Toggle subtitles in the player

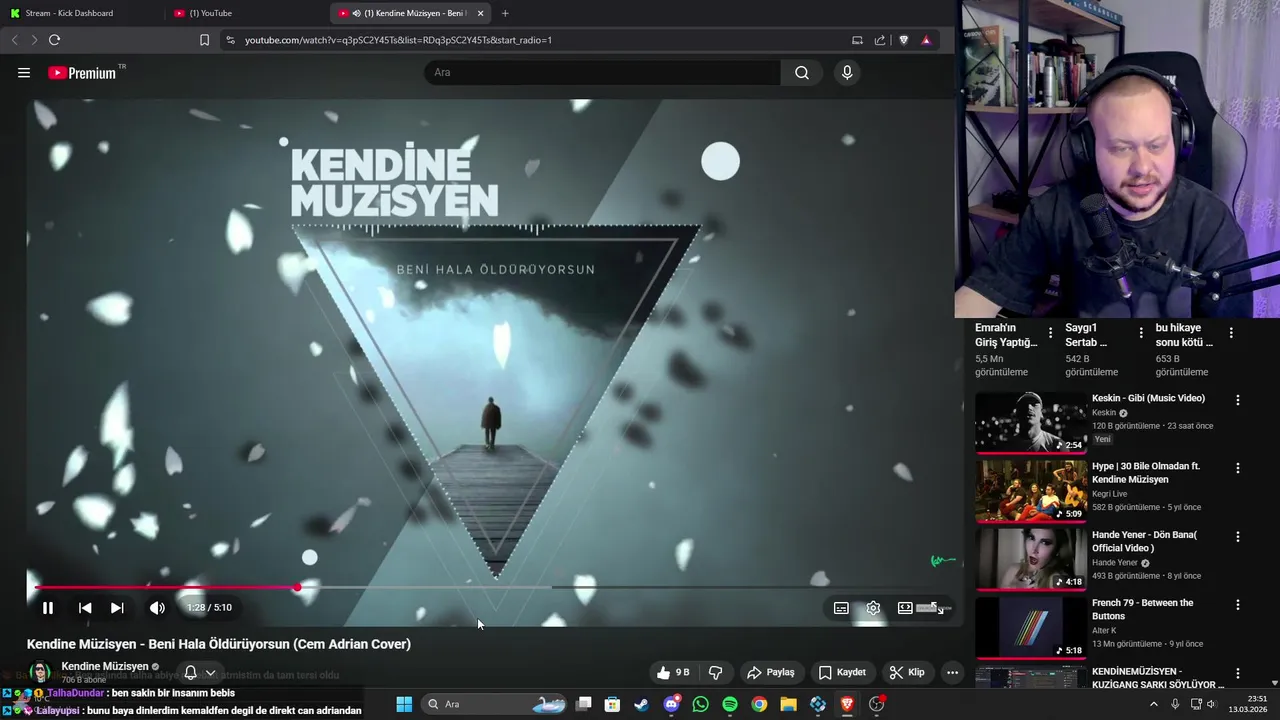pos(841,608)
